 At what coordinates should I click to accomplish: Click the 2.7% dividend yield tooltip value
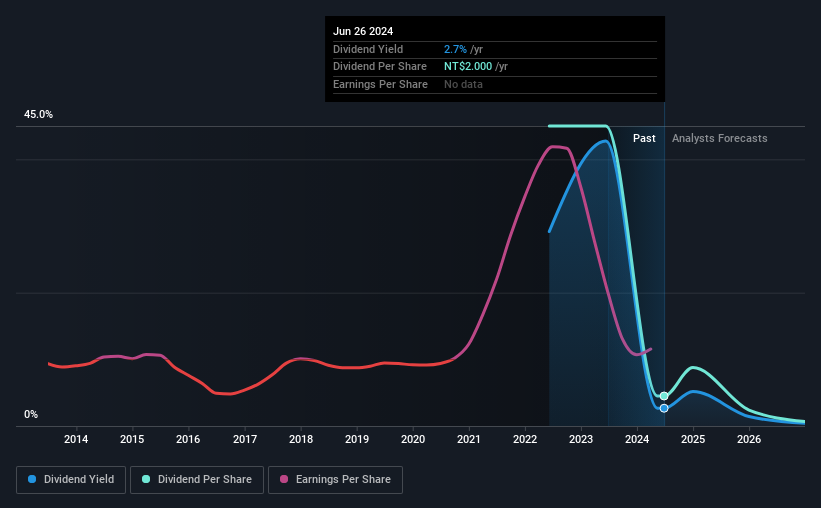(x=455, y=49)
